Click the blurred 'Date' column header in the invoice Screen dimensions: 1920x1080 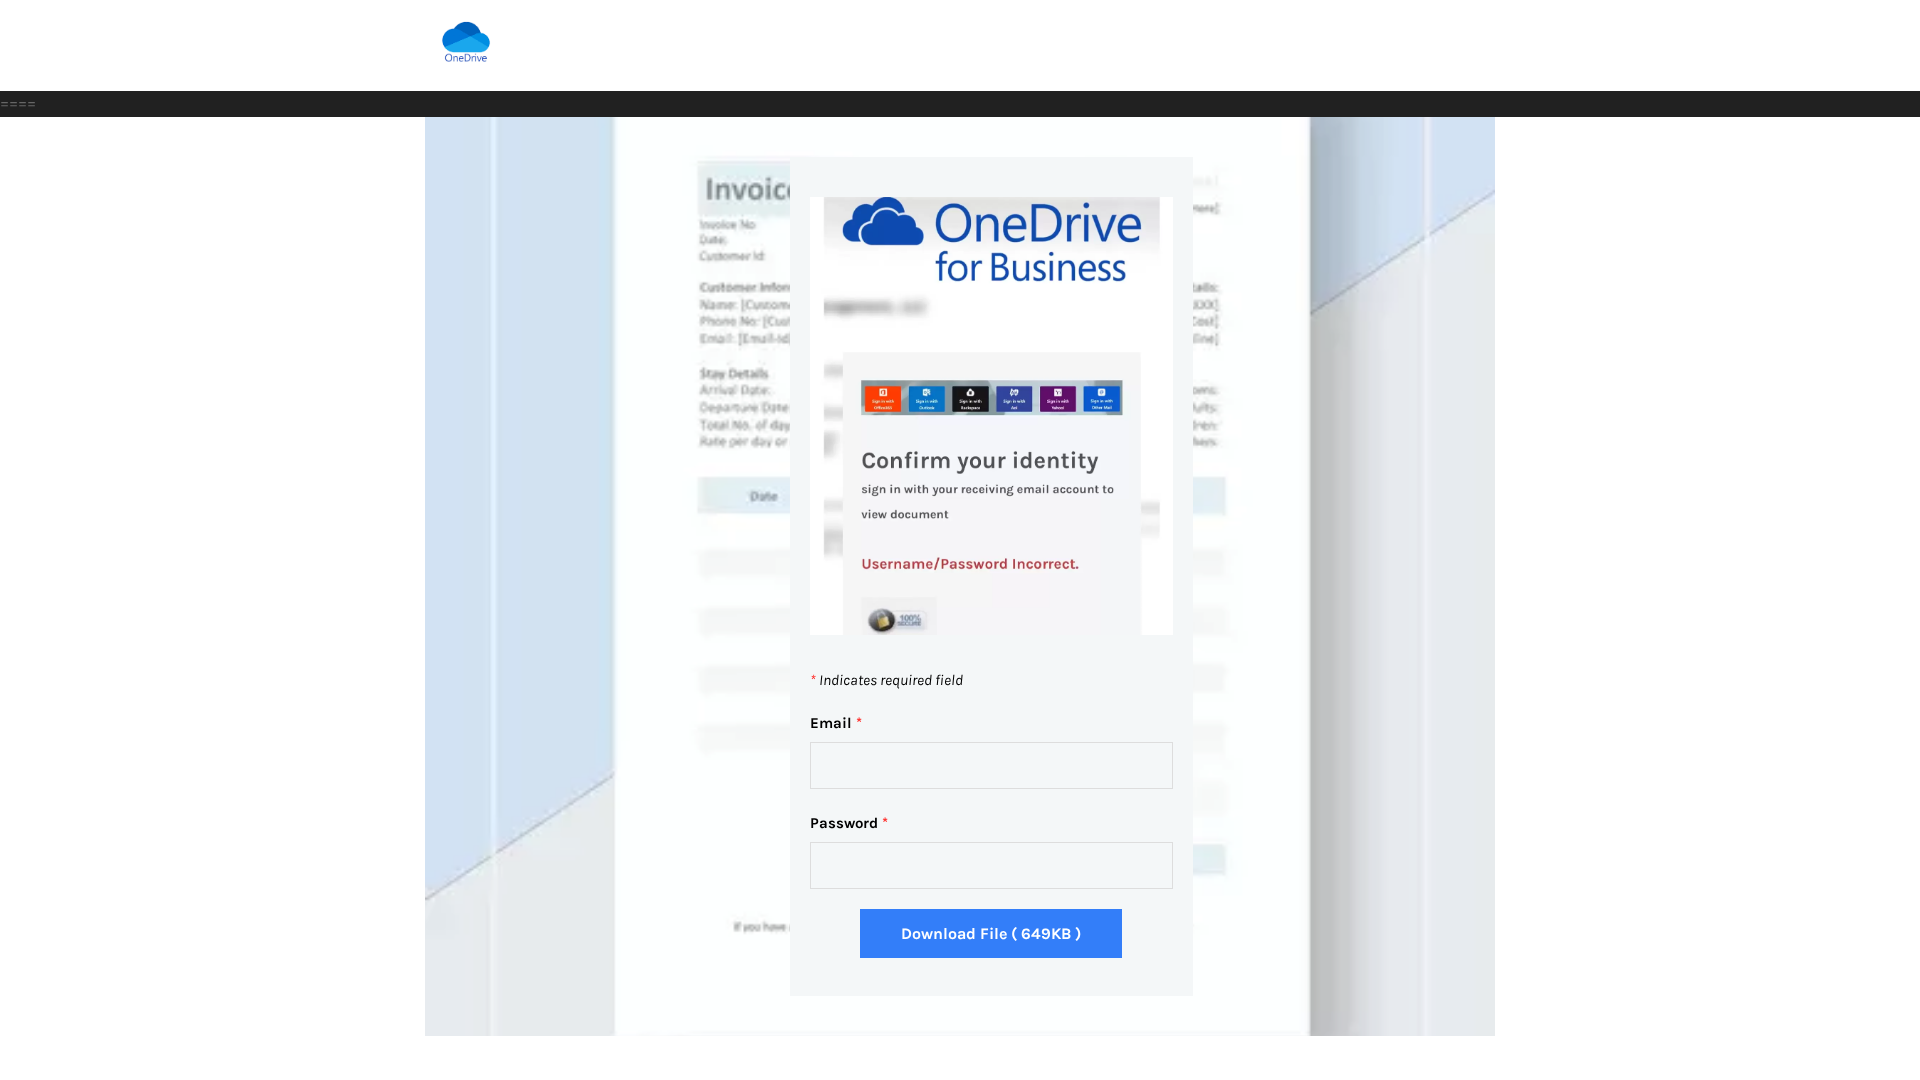tap(764, 496)
